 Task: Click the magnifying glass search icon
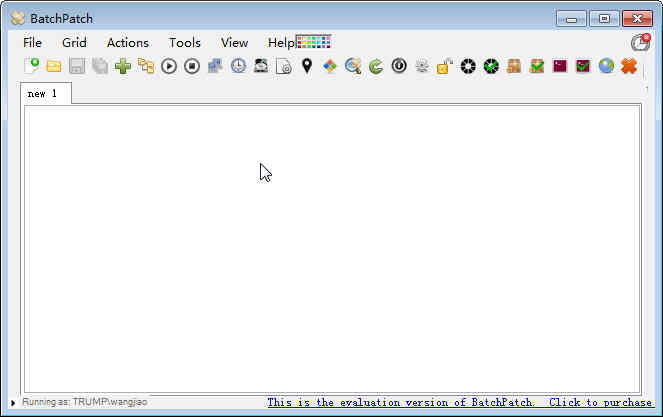[x=353, y=66]
